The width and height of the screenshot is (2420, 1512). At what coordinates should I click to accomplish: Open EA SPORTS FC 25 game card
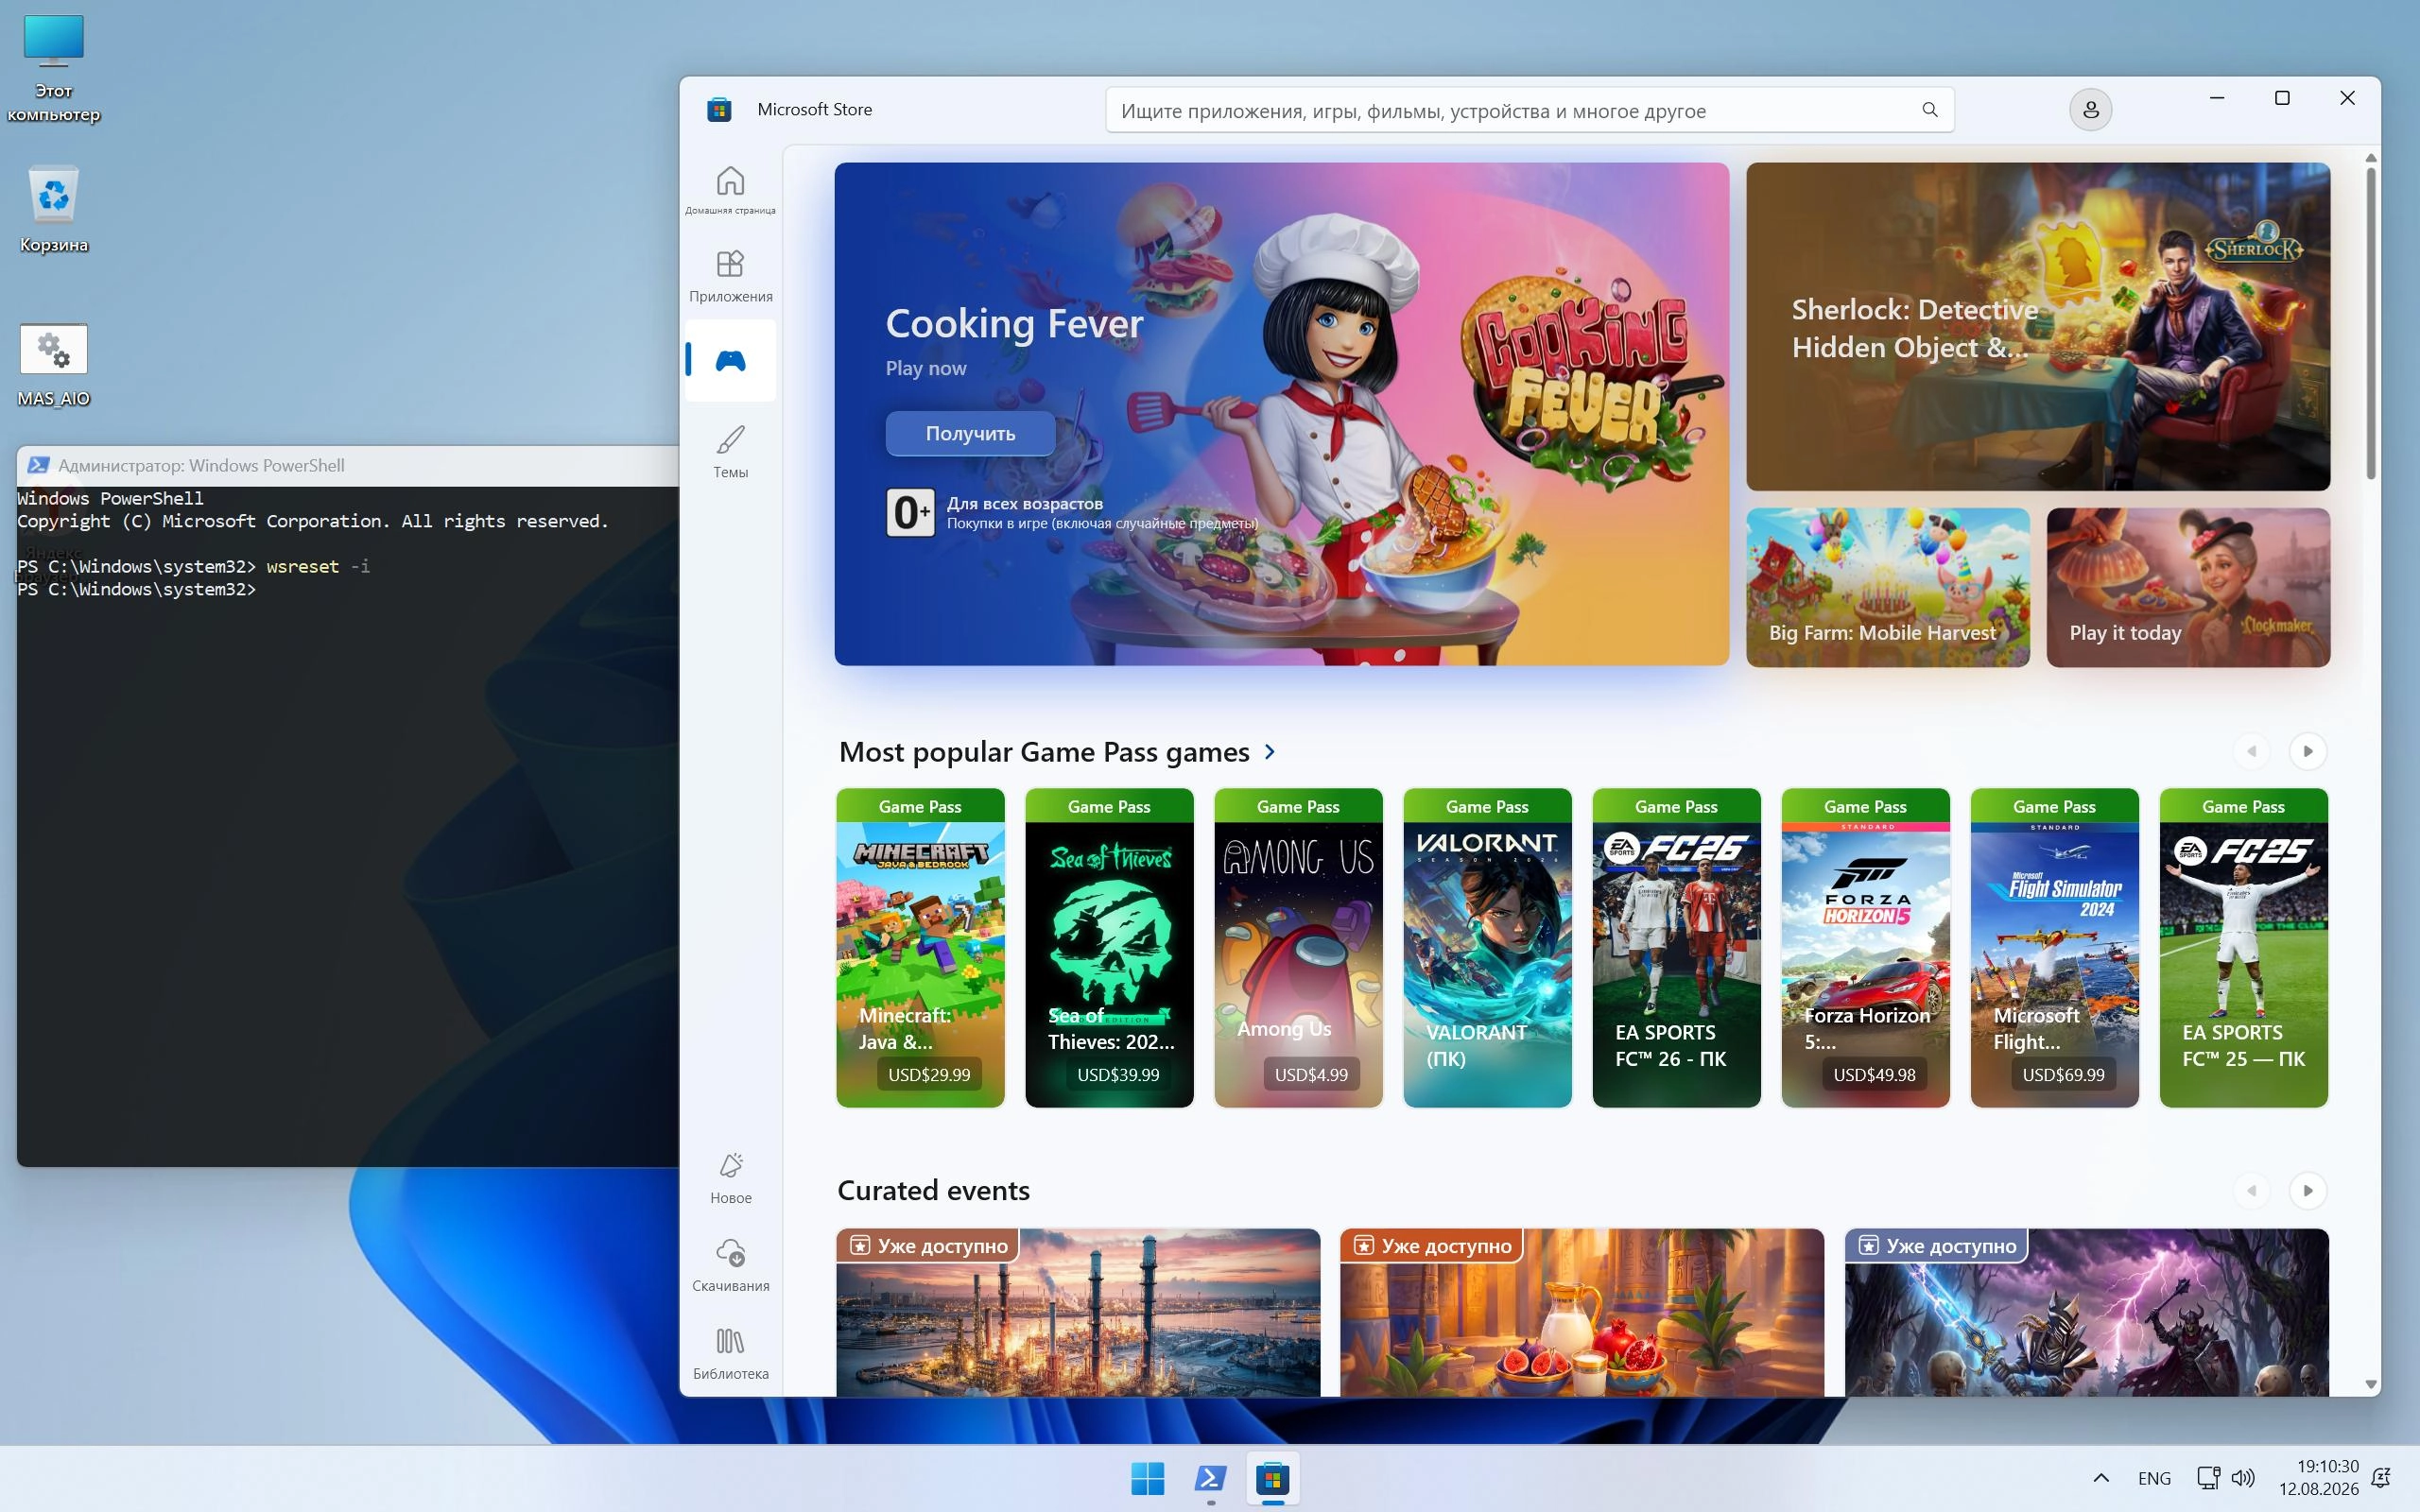[x=2243, y=947]
